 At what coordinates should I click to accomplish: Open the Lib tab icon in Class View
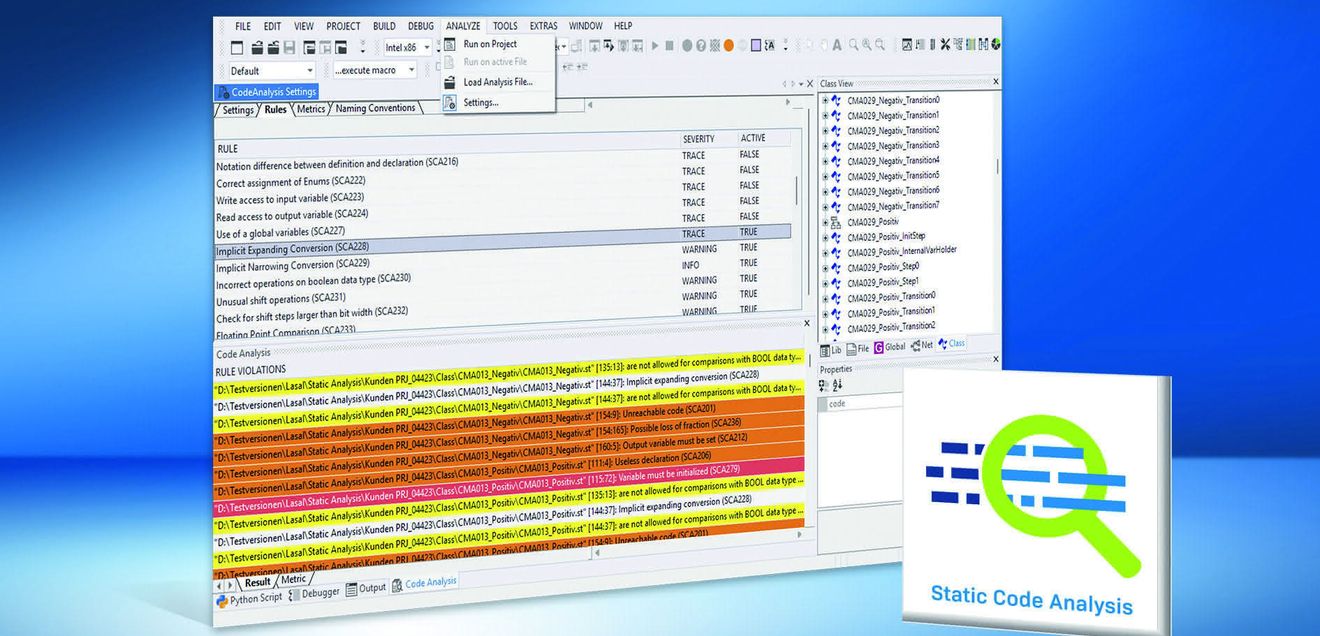(x=831, y=347)
